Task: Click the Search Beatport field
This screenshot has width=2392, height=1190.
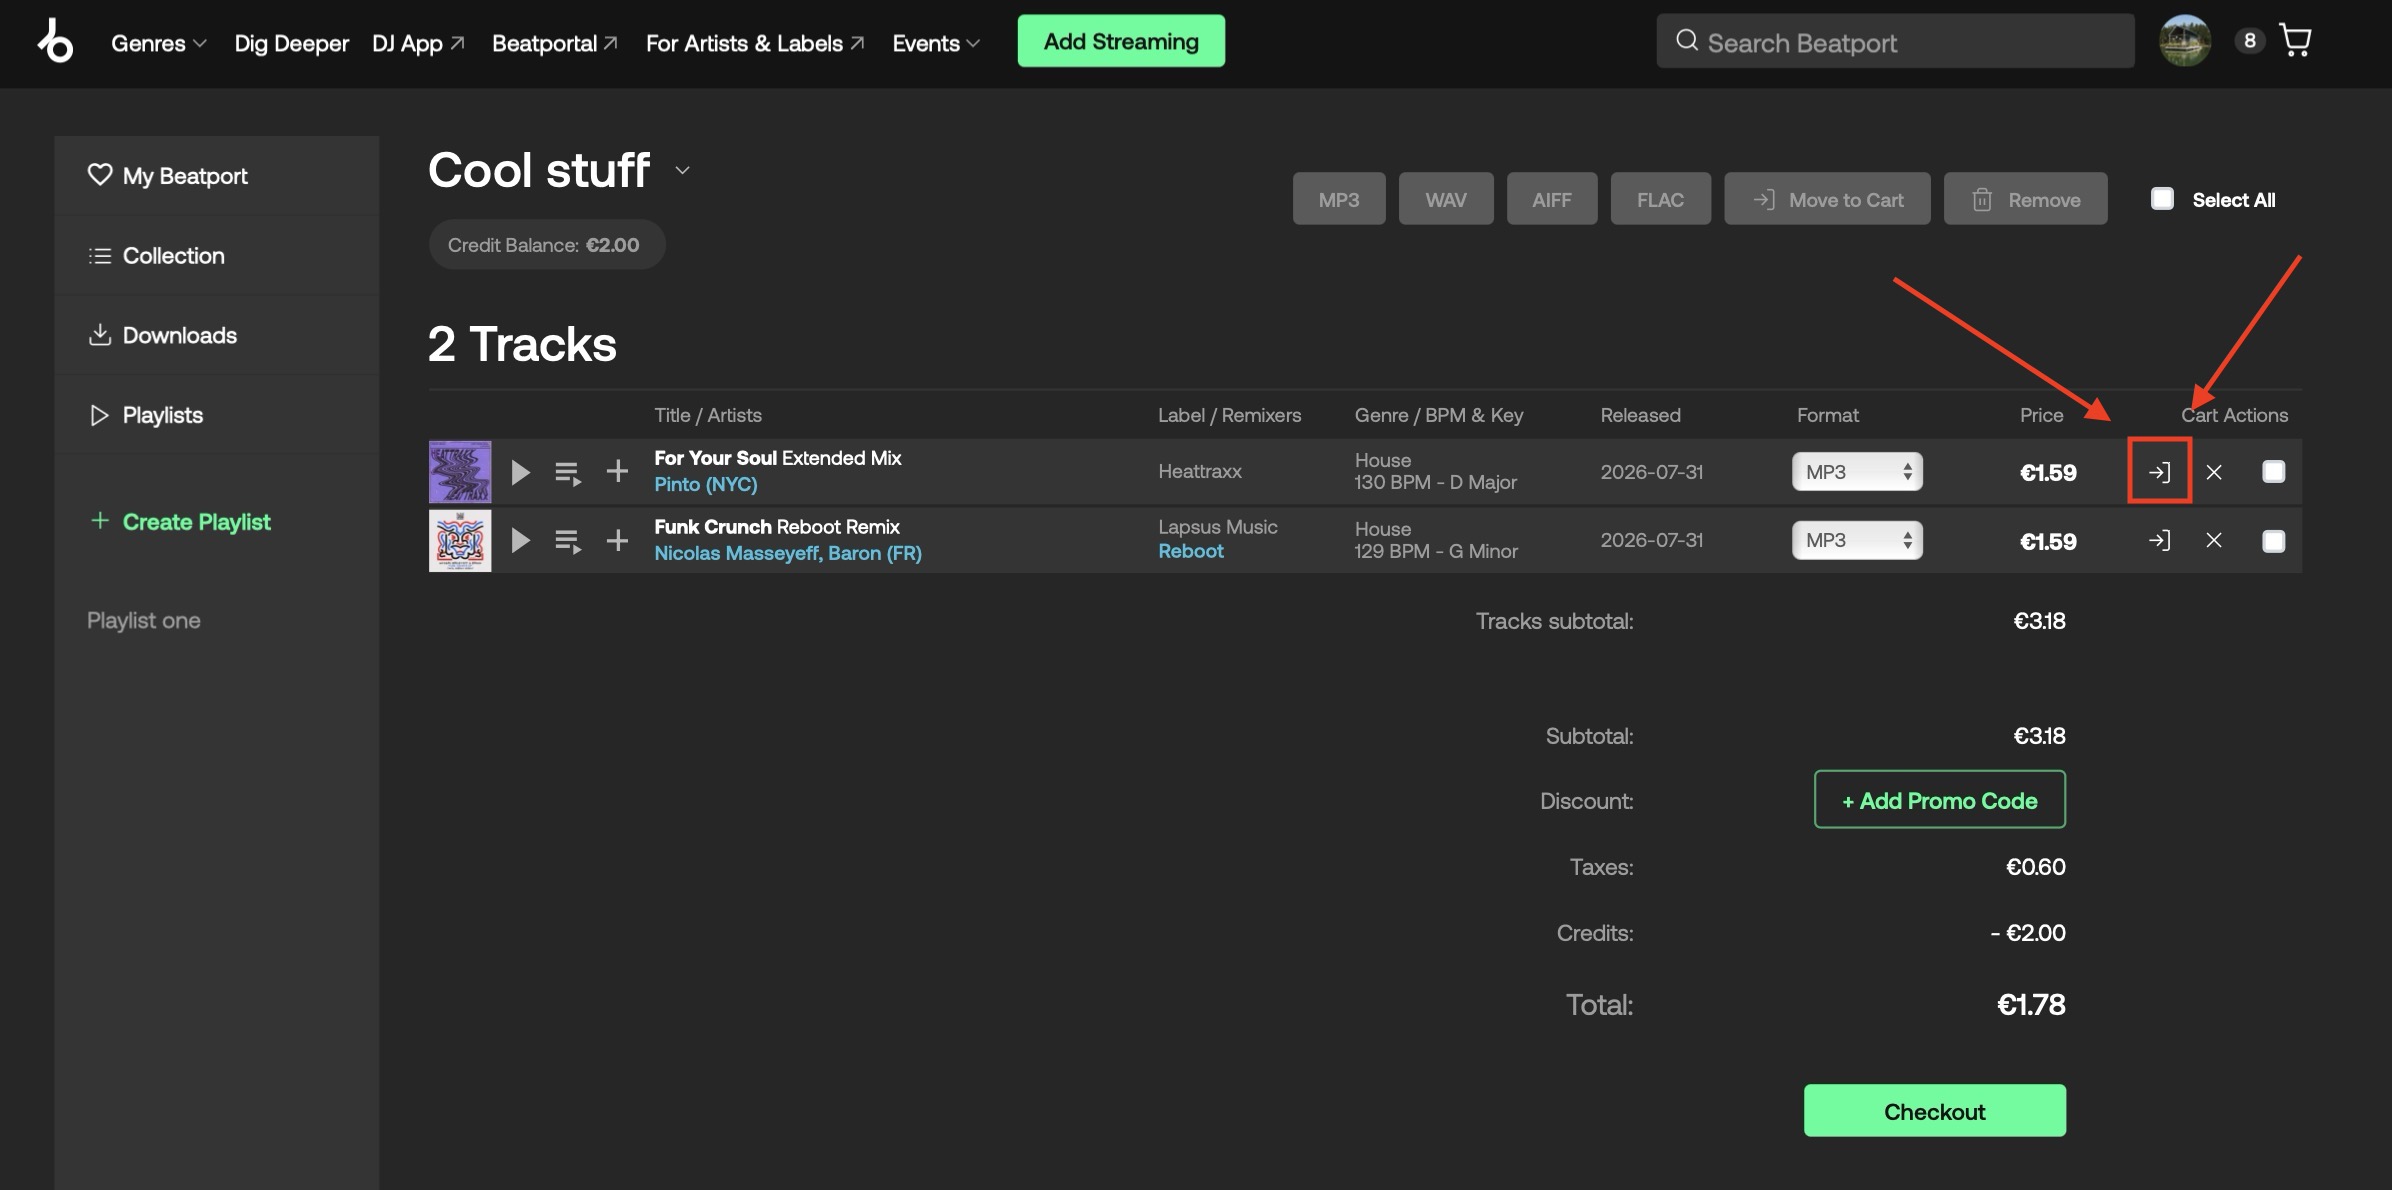Action: pyautogui.click(x=1895, y=41)
